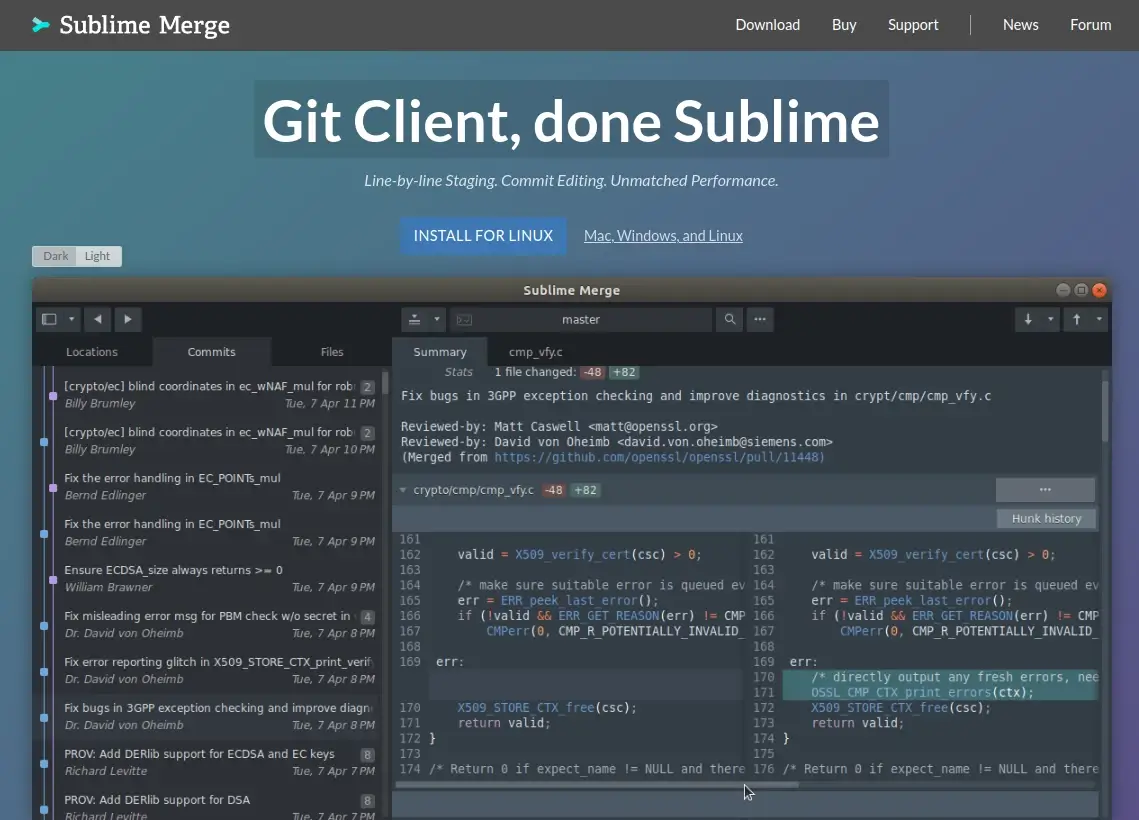This screenshot has height=820, width=1139.
Task: Switch to Dark theme
Action: 54,256
